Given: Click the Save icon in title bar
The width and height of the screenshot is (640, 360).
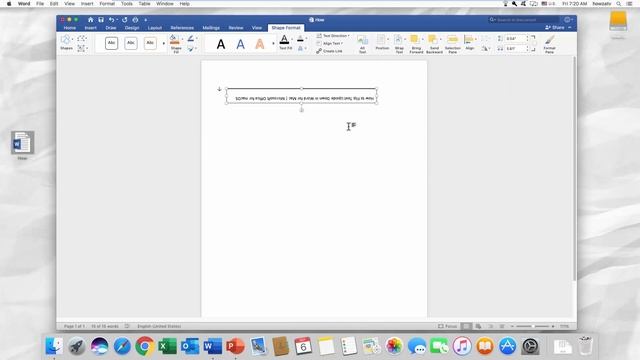Looking at the screenshot, I should [x=101, y=20].
